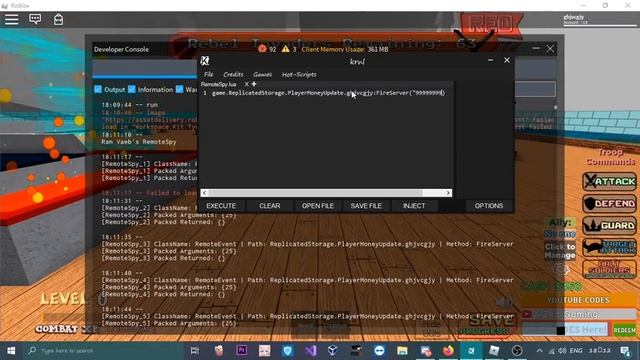Screen dimensions: 640x360
Task: Click the ATTACK troop command
Action: [x=609, y=181]
